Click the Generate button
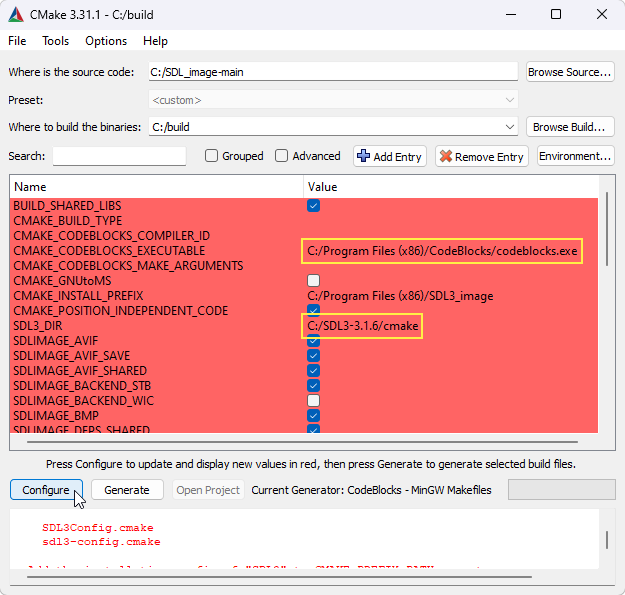The width and height of the screenshot is (625, 595). coord(127,490)
